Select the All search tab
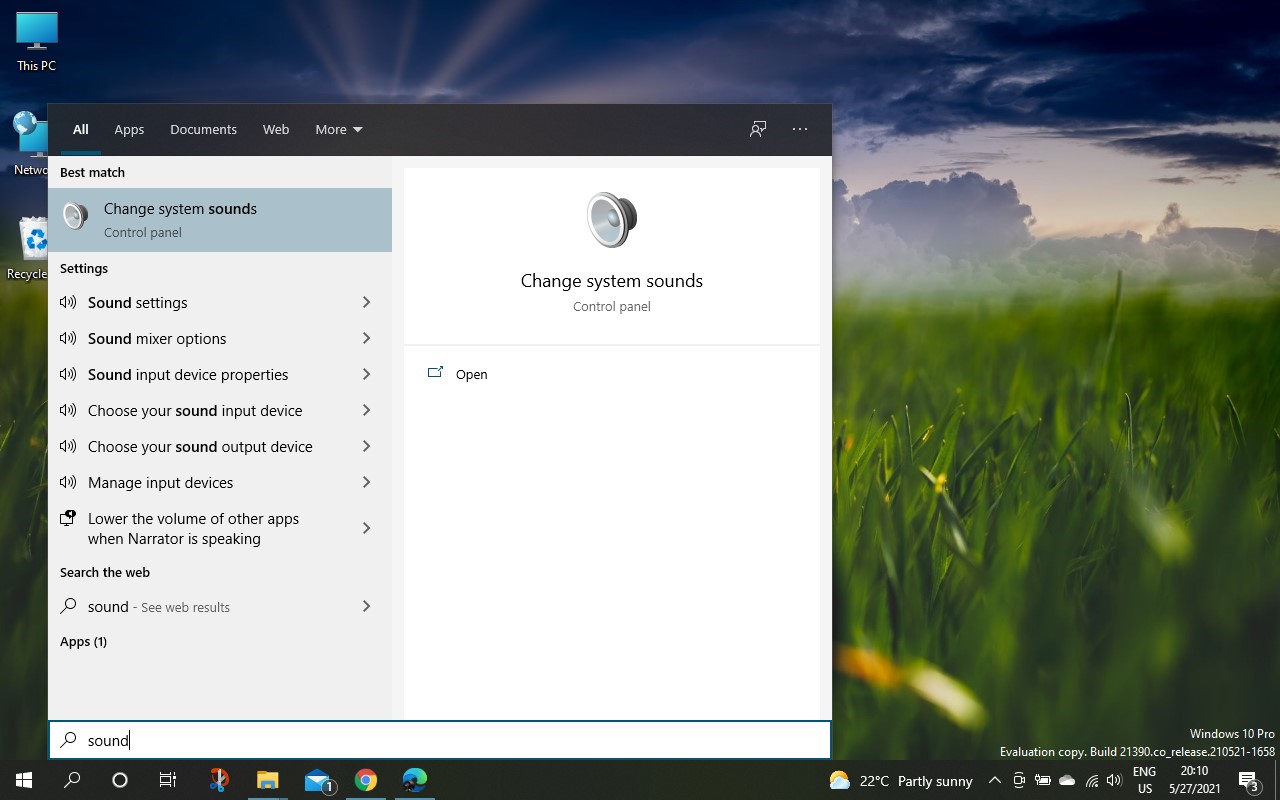 81,129
